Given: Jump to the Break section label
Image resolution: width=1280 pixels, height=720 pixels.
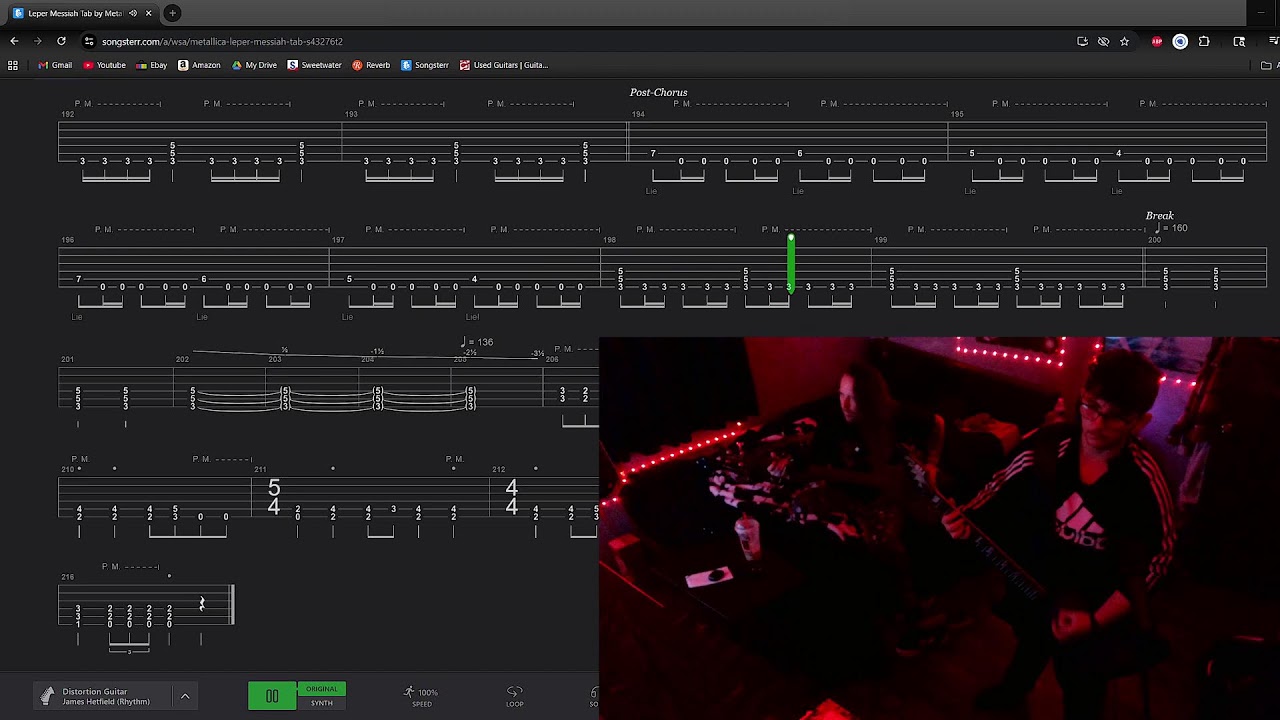Looking at the screenshot, I should (x=1160, y=215).
